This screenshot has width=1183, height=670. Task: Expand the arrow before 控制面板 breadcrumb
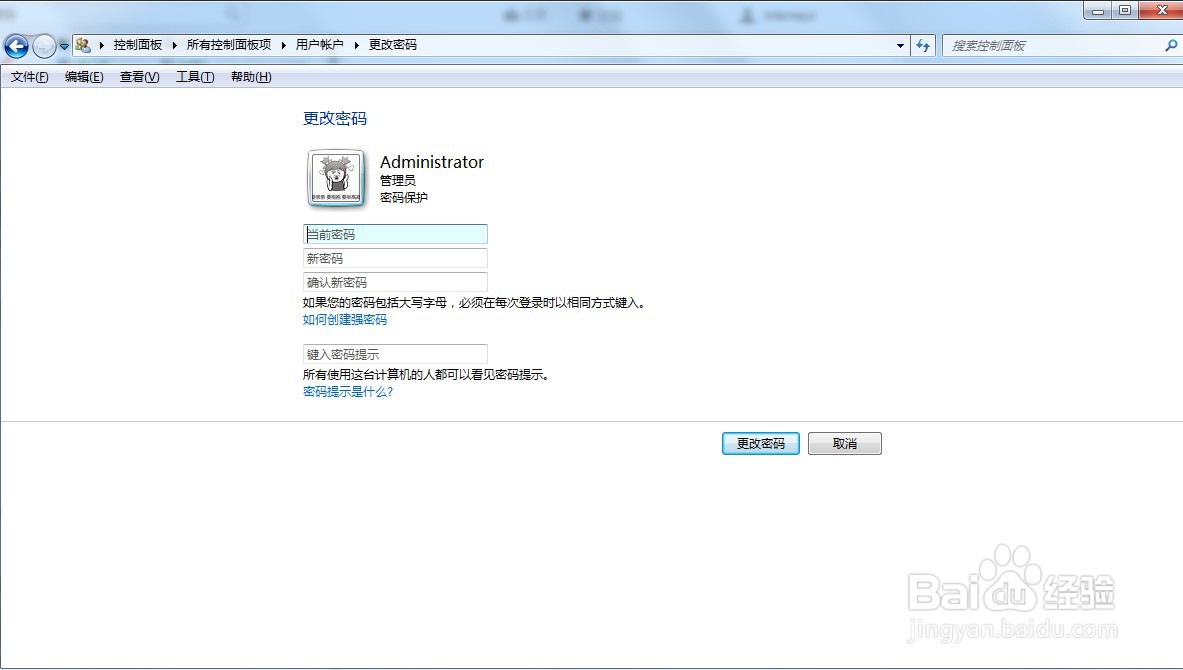click(102, 45)
